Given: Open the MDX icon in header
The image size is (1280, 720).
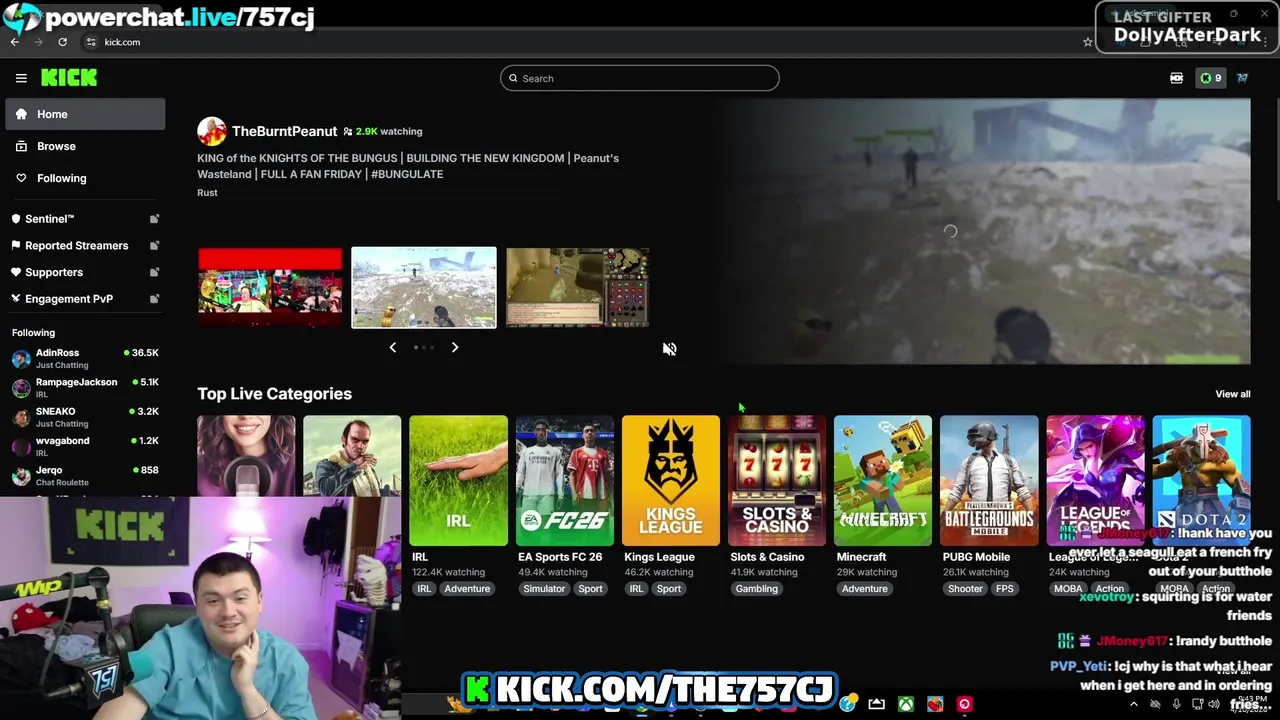Looking at the screenshot, I should click(1177, 78).
